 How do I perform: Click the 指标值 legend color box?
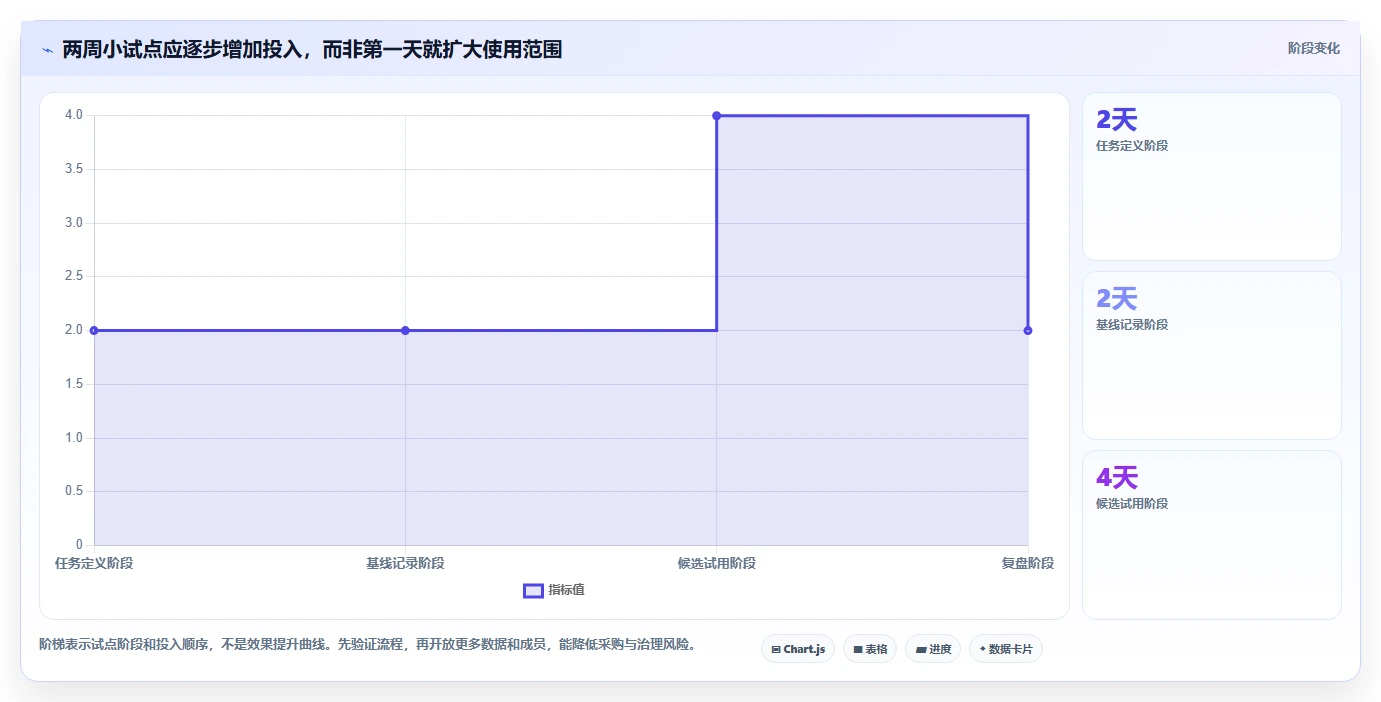533,590
